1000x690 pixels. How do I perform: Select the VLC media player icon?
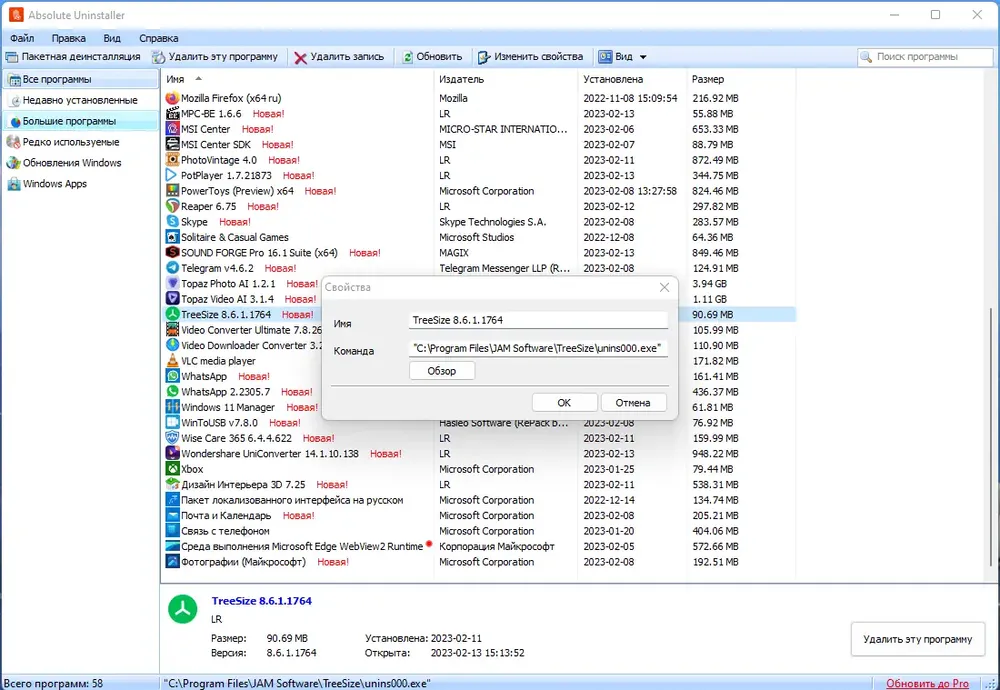[172, 361]
